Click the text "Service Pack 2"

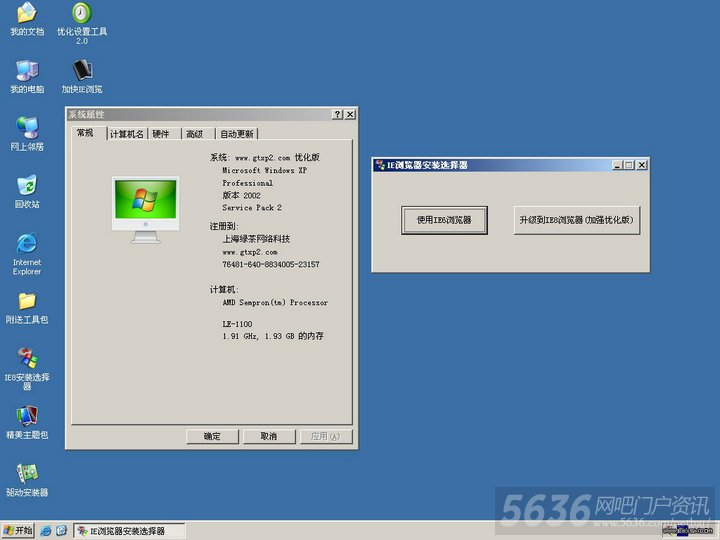252,208
